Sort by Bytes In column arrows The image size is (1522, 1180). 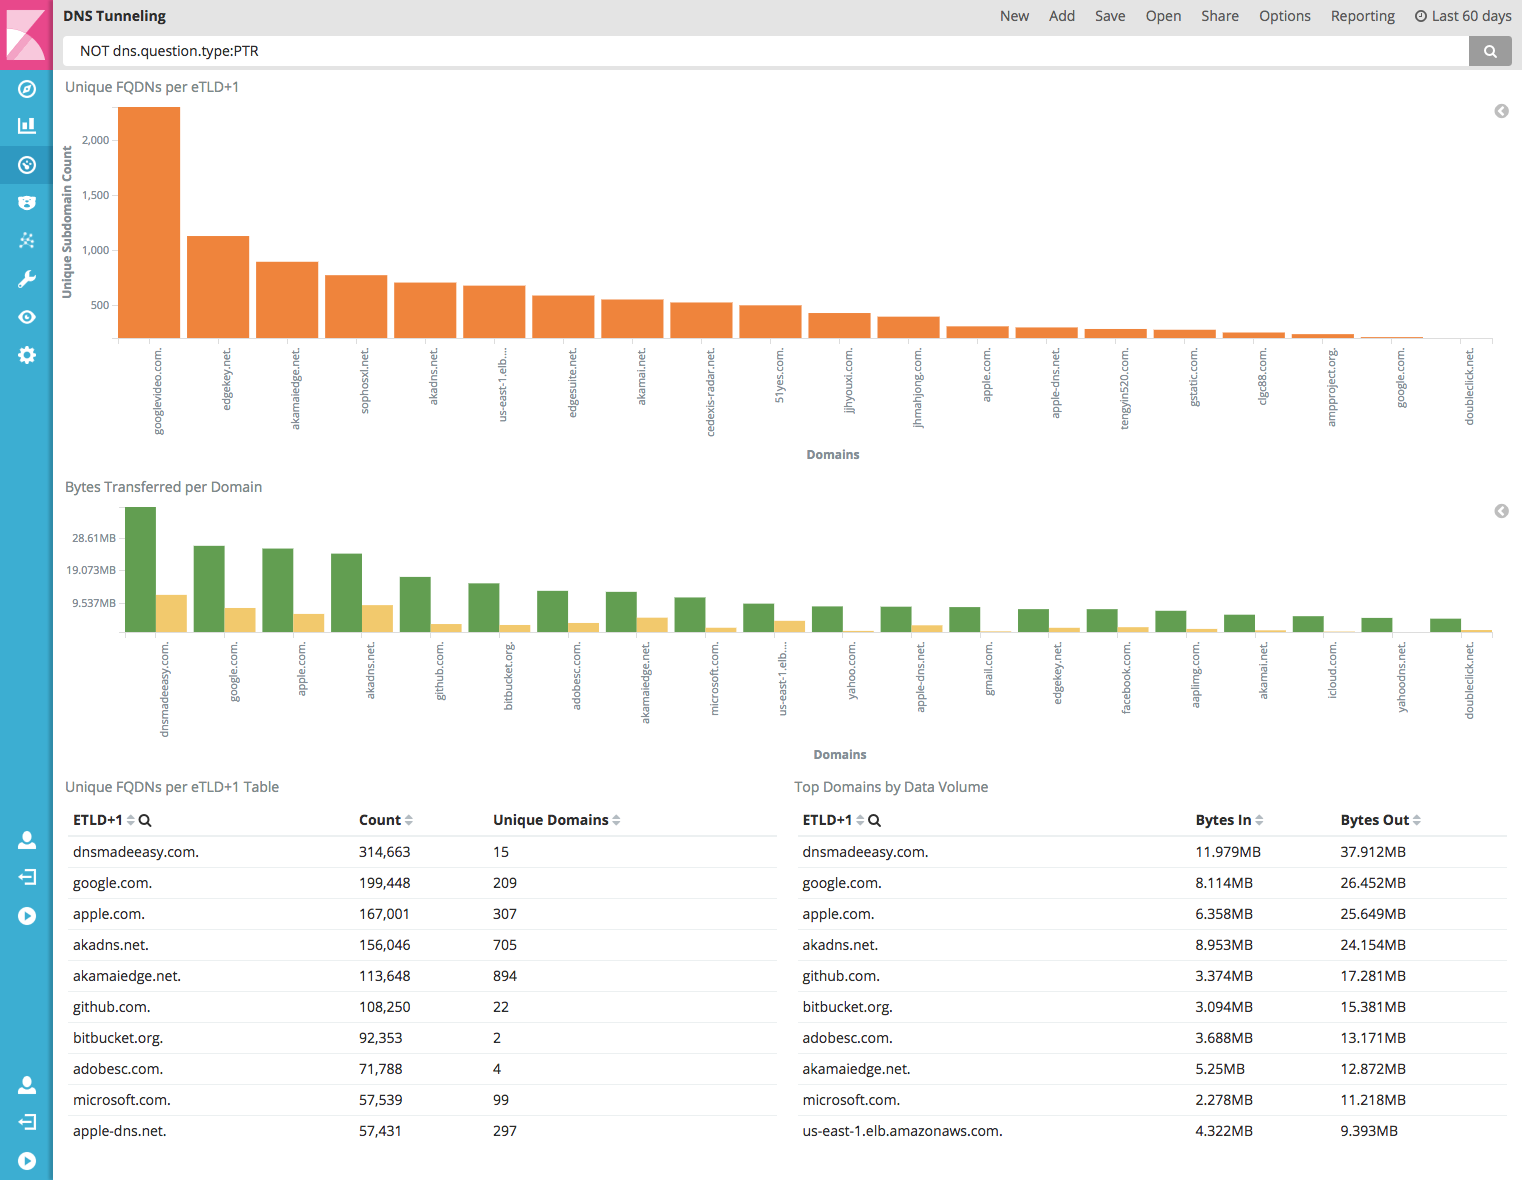click(1259, 820)
